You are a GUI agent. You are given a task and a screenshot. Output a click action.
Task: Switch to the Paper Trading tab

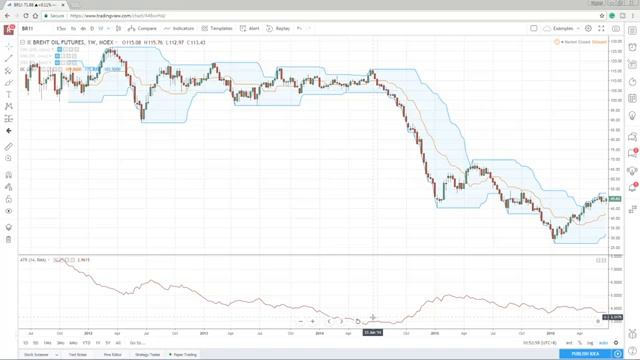pos(183,355)
